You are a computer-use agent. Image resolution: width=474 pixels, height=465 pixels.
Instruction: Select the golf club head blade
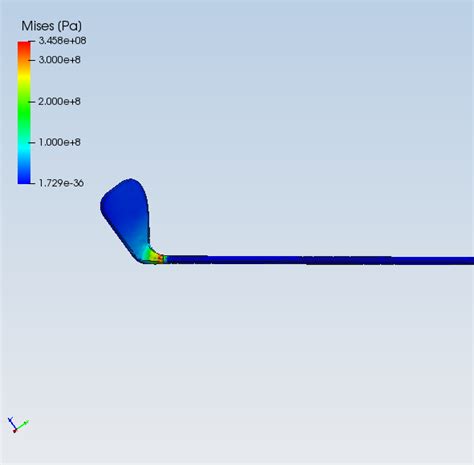[x=125, y=213]
